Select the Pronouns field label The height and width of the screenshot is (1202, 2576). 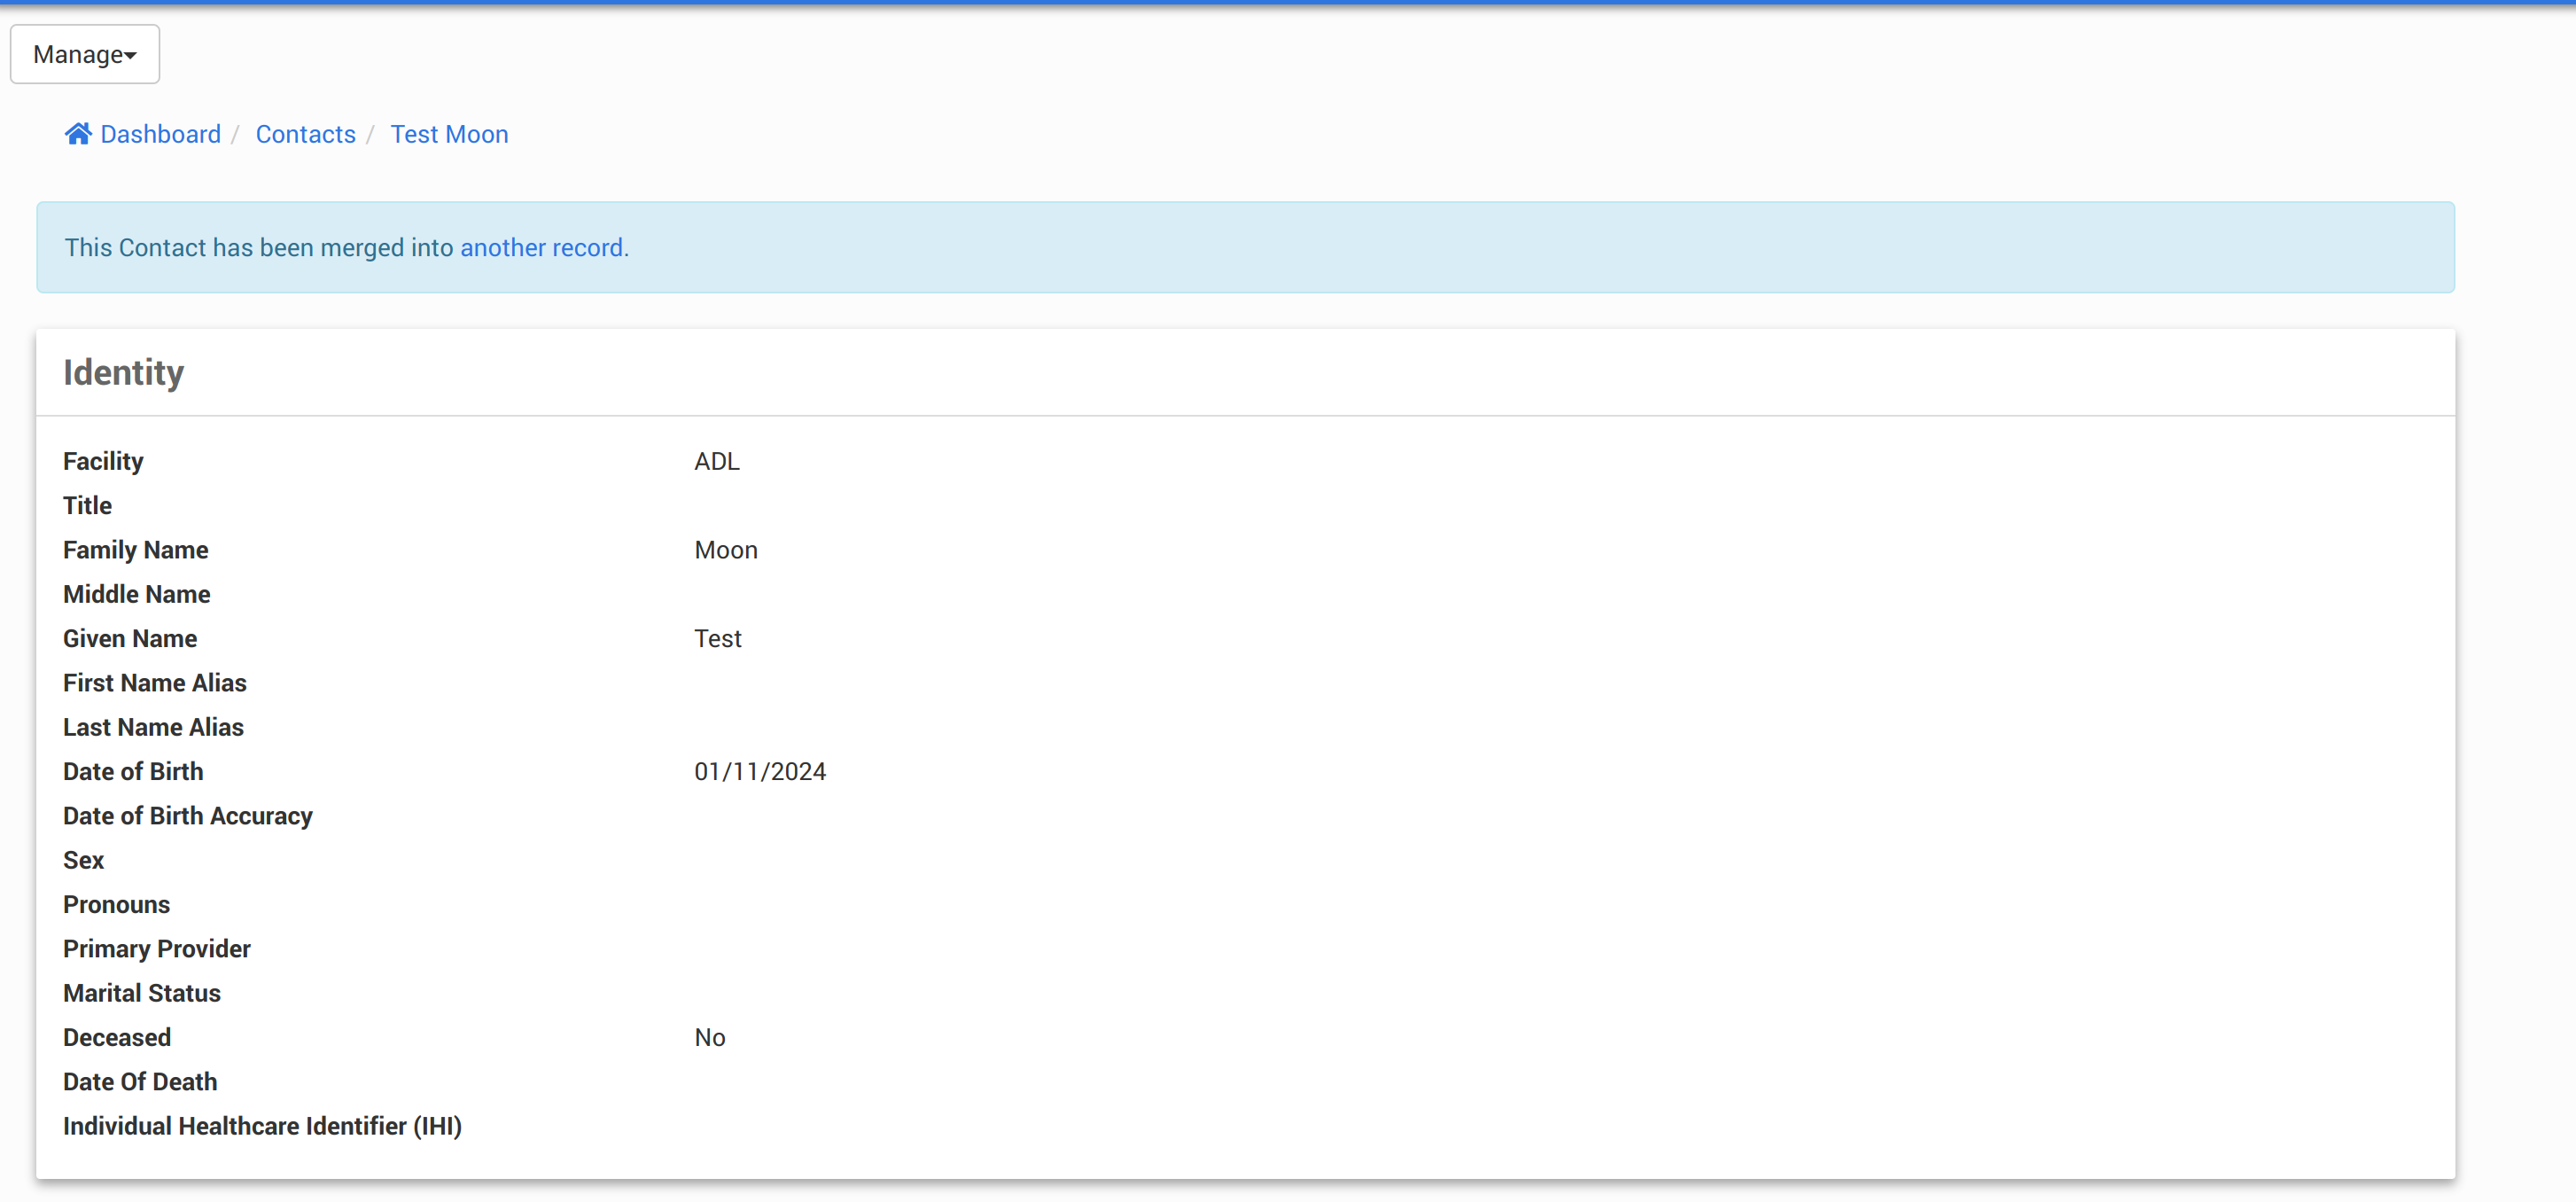(116, 904)
